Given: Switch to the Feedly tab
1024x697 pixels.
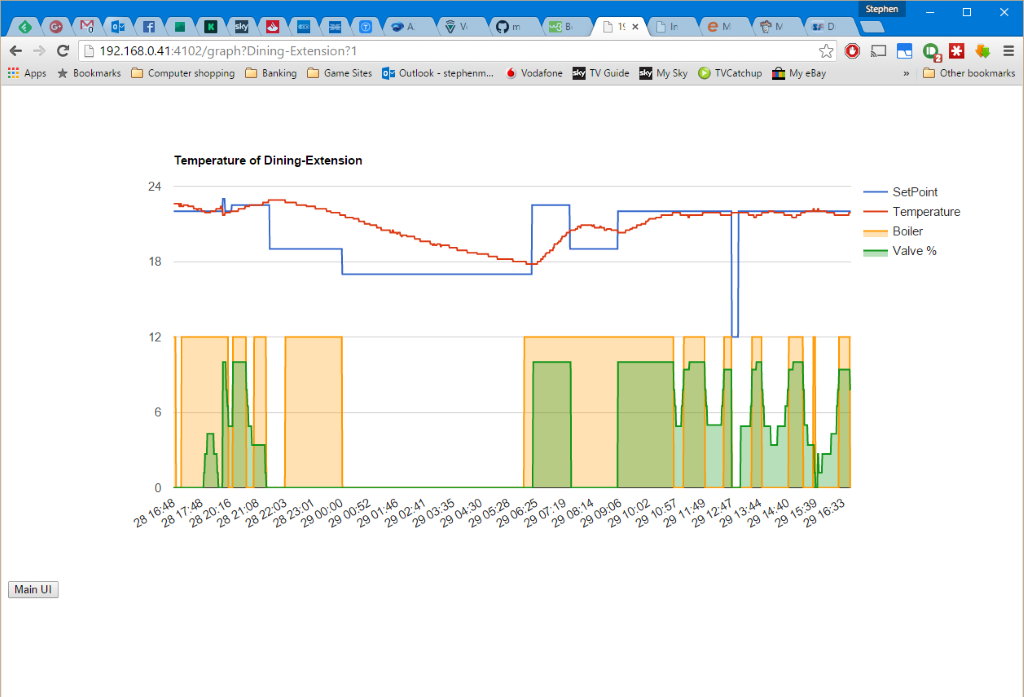Looking at the screenshot, I should click(25, 27).
